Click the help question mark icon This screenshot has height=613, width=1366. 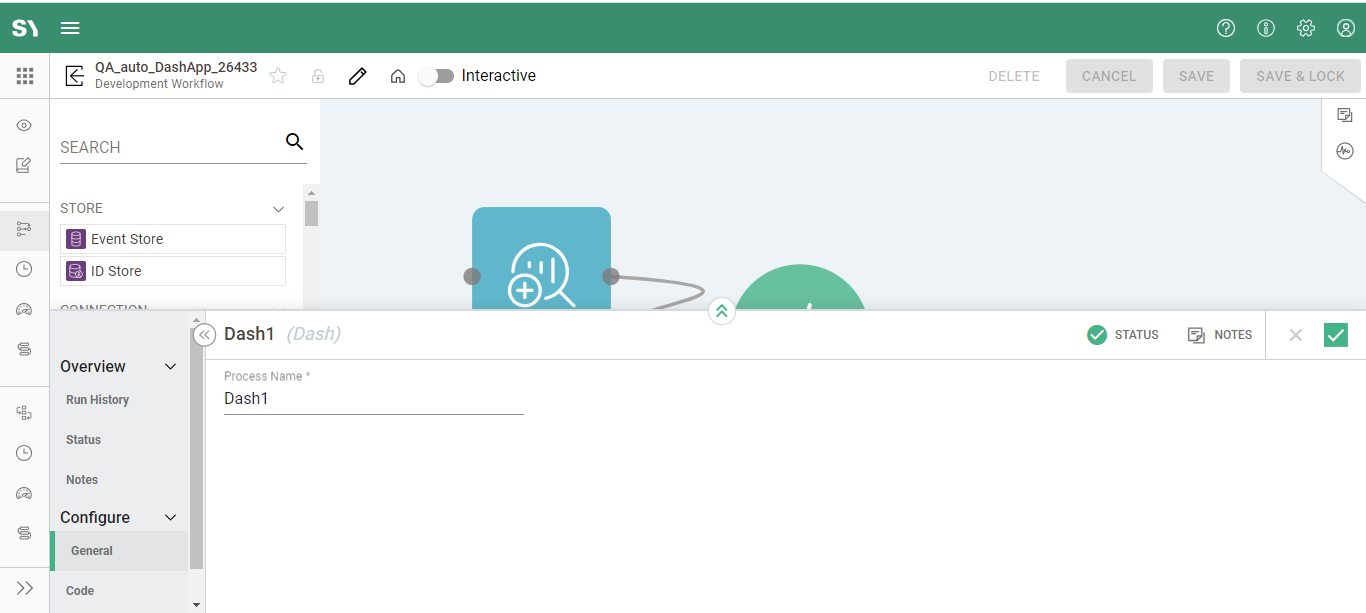[x=1226, y=28]
